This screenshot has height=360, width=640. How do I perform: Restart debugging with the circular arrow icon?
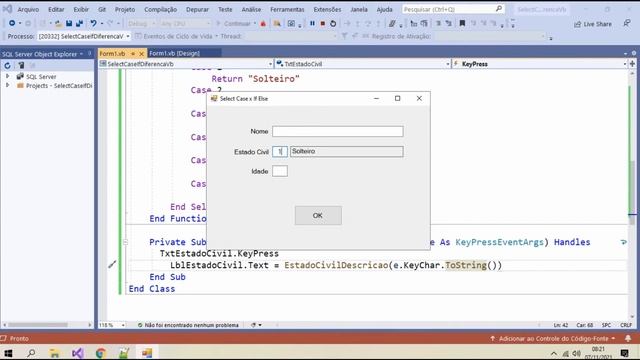click(333, 24)
